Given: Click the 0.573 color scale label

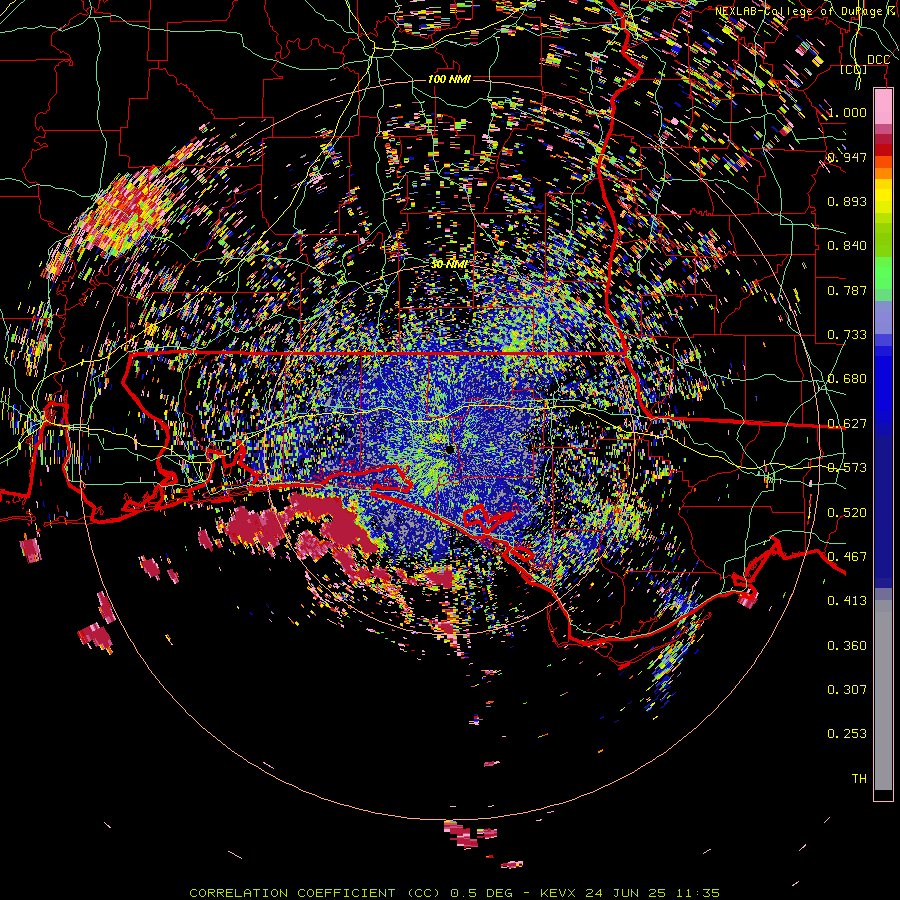Looking at the screenshot, I should click(x=847, y=468).
